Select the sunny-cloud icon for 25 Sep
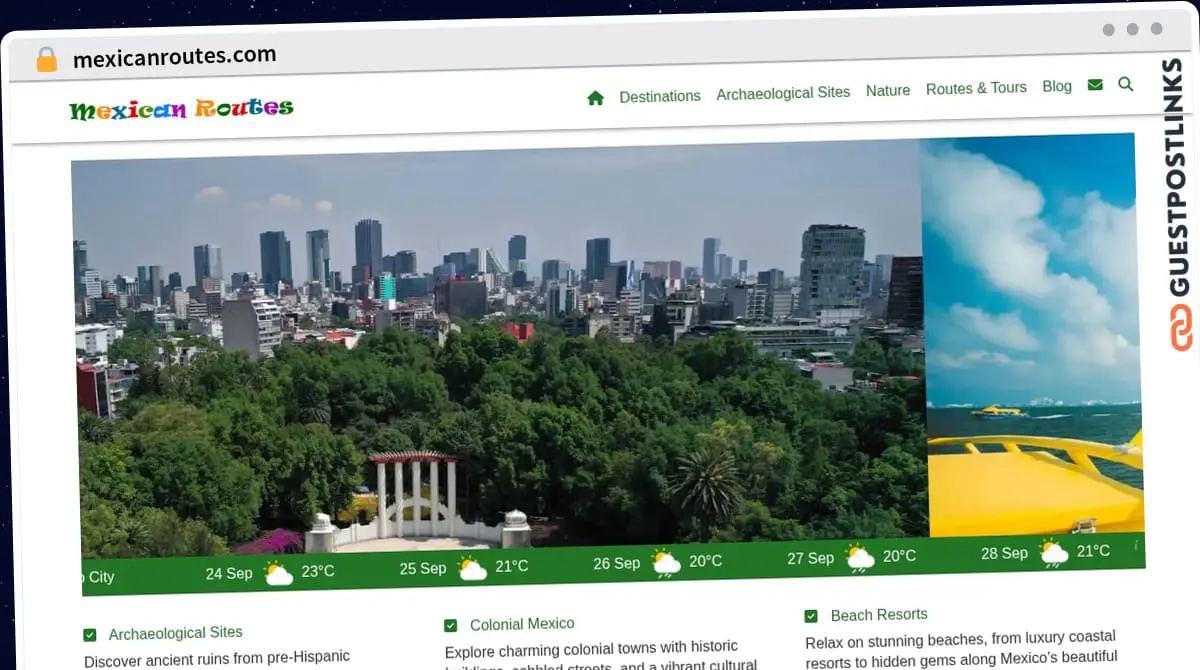The height and width of the screenshot is (670, 1200). 470,566
